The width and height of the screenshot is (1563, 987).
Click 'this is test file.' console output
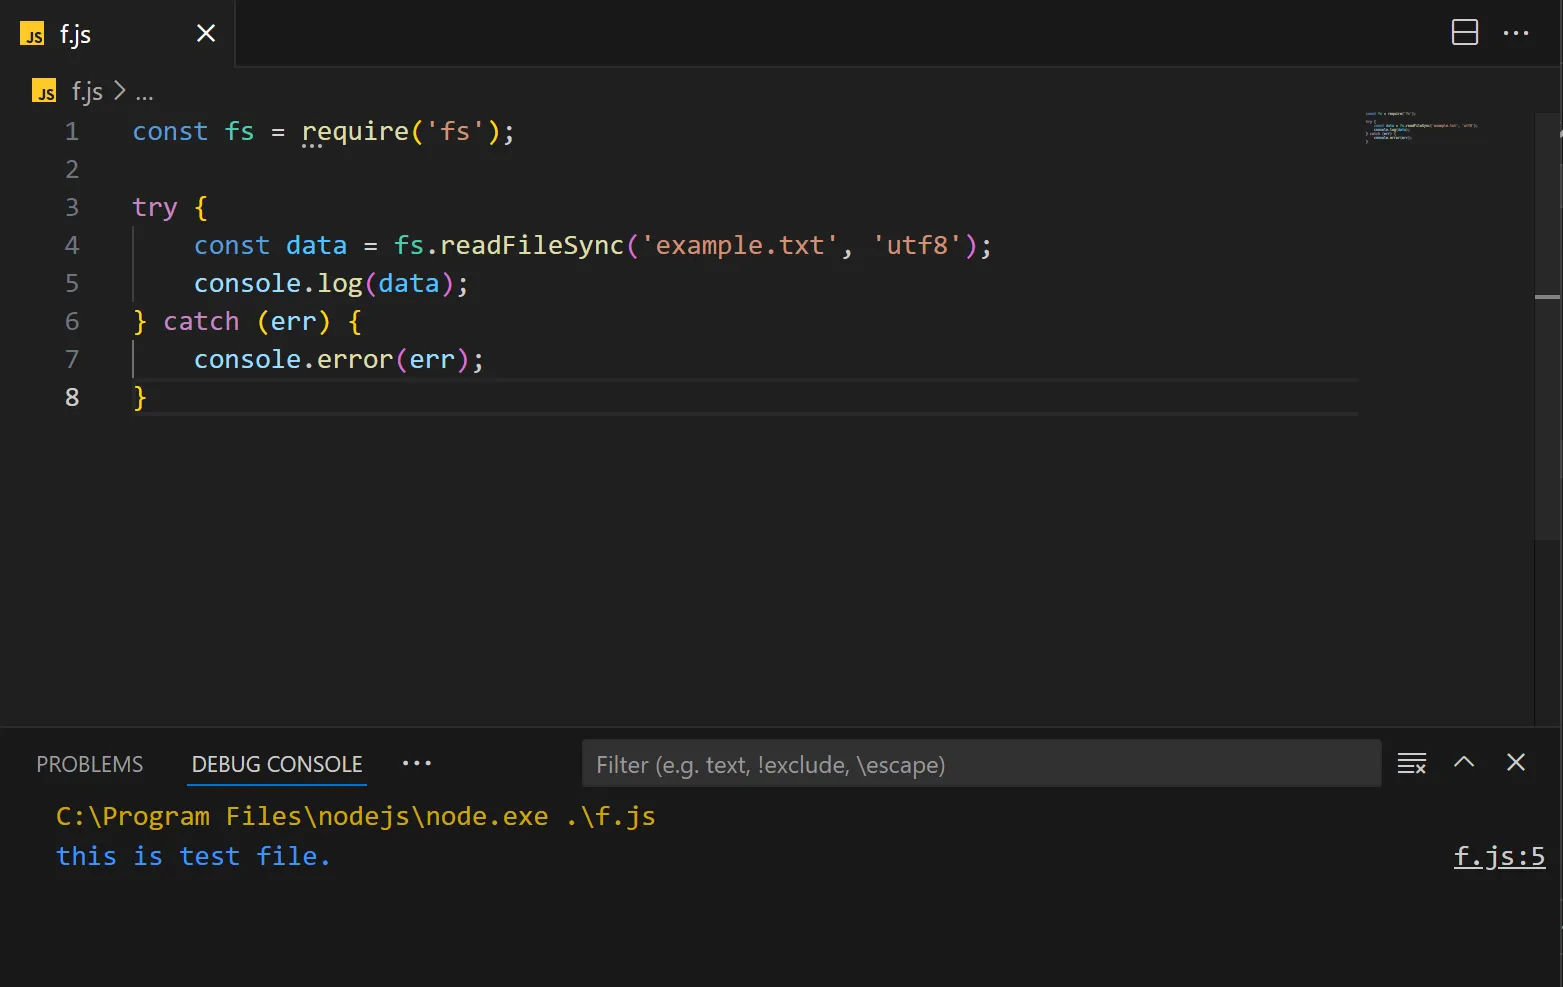(x=193, y=857)
